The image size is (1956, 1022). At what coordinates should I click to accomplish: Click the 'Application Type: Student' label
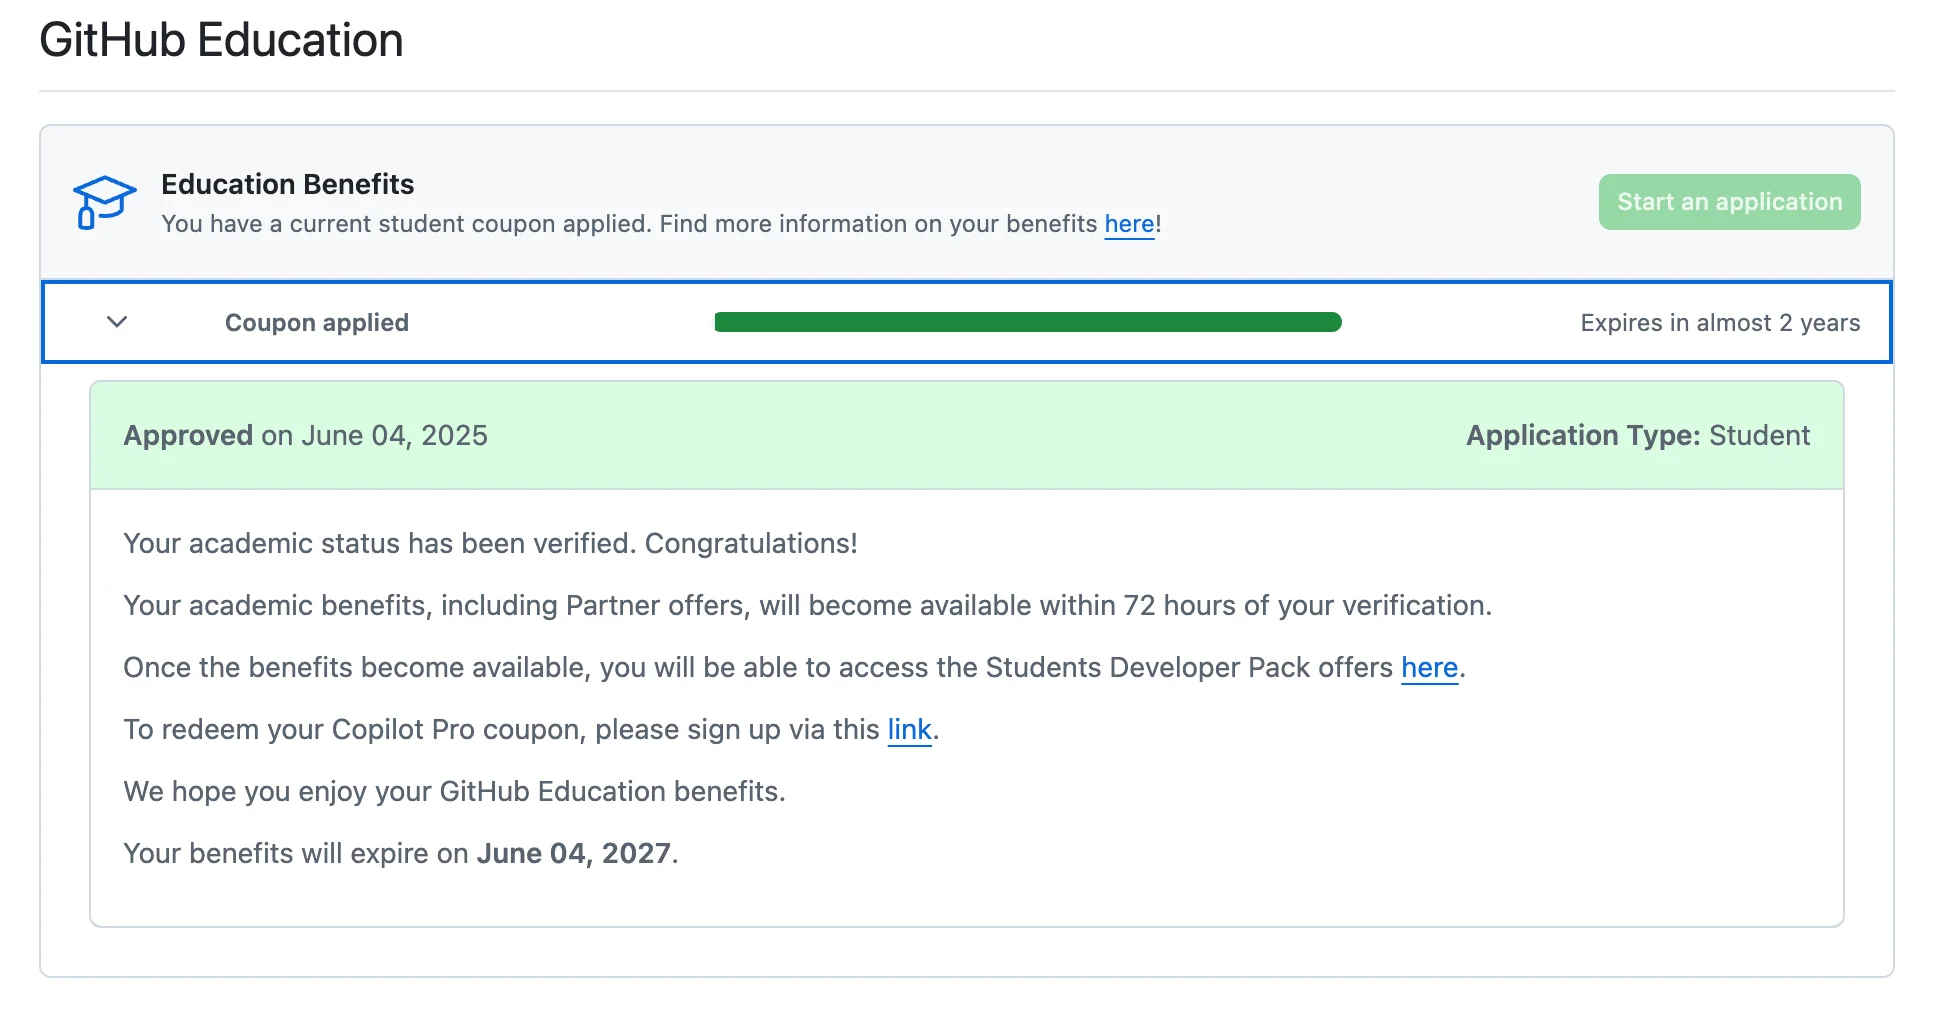point(1638,436)
